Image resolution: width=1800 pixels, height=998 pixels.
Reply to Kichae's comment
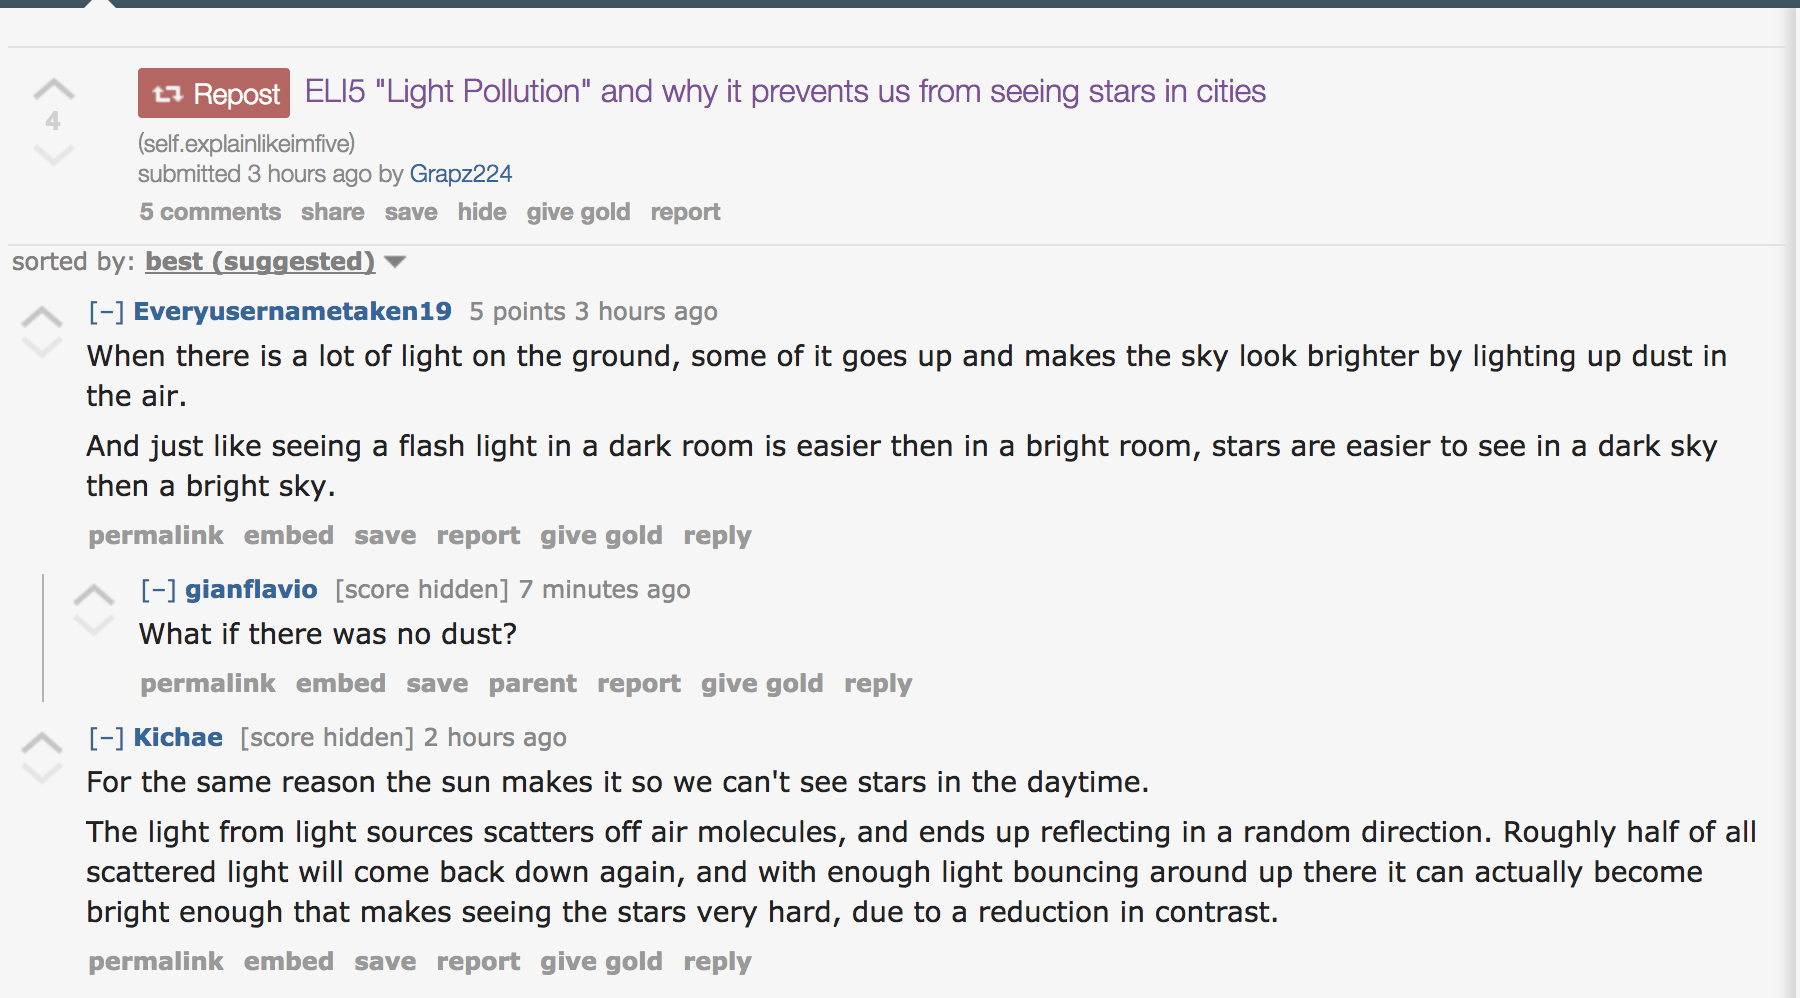[x=716, y=960]
